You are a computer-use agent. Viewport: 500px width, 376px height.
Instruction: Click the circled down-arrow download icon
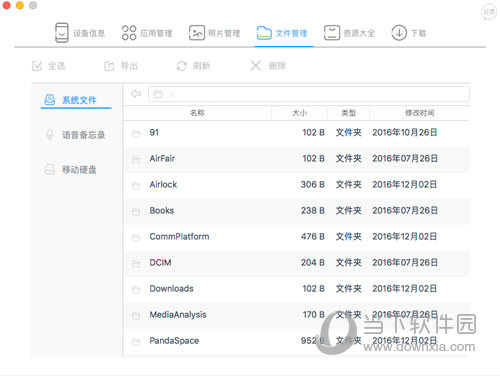pyautogui.click(x=399, y=33)
